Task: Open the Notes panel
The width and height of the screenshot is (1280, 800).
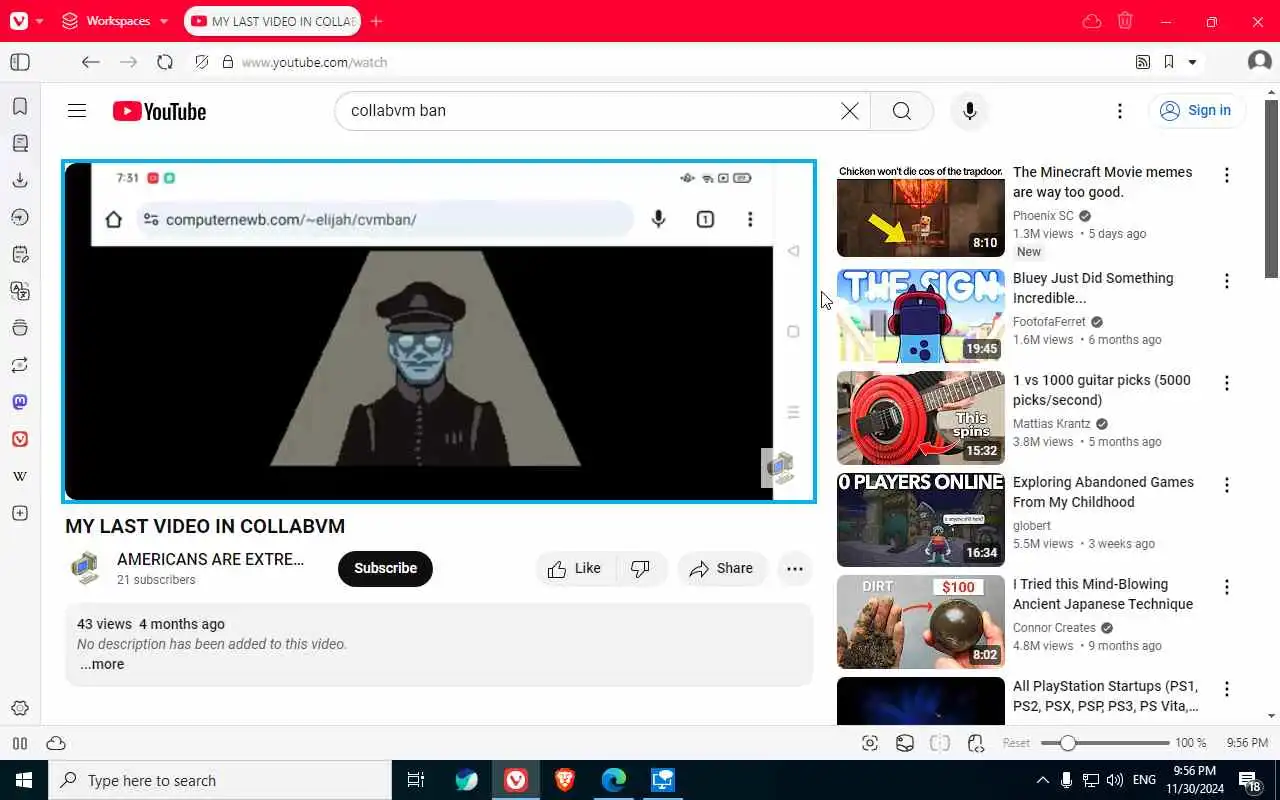Action: coord(20,254)
